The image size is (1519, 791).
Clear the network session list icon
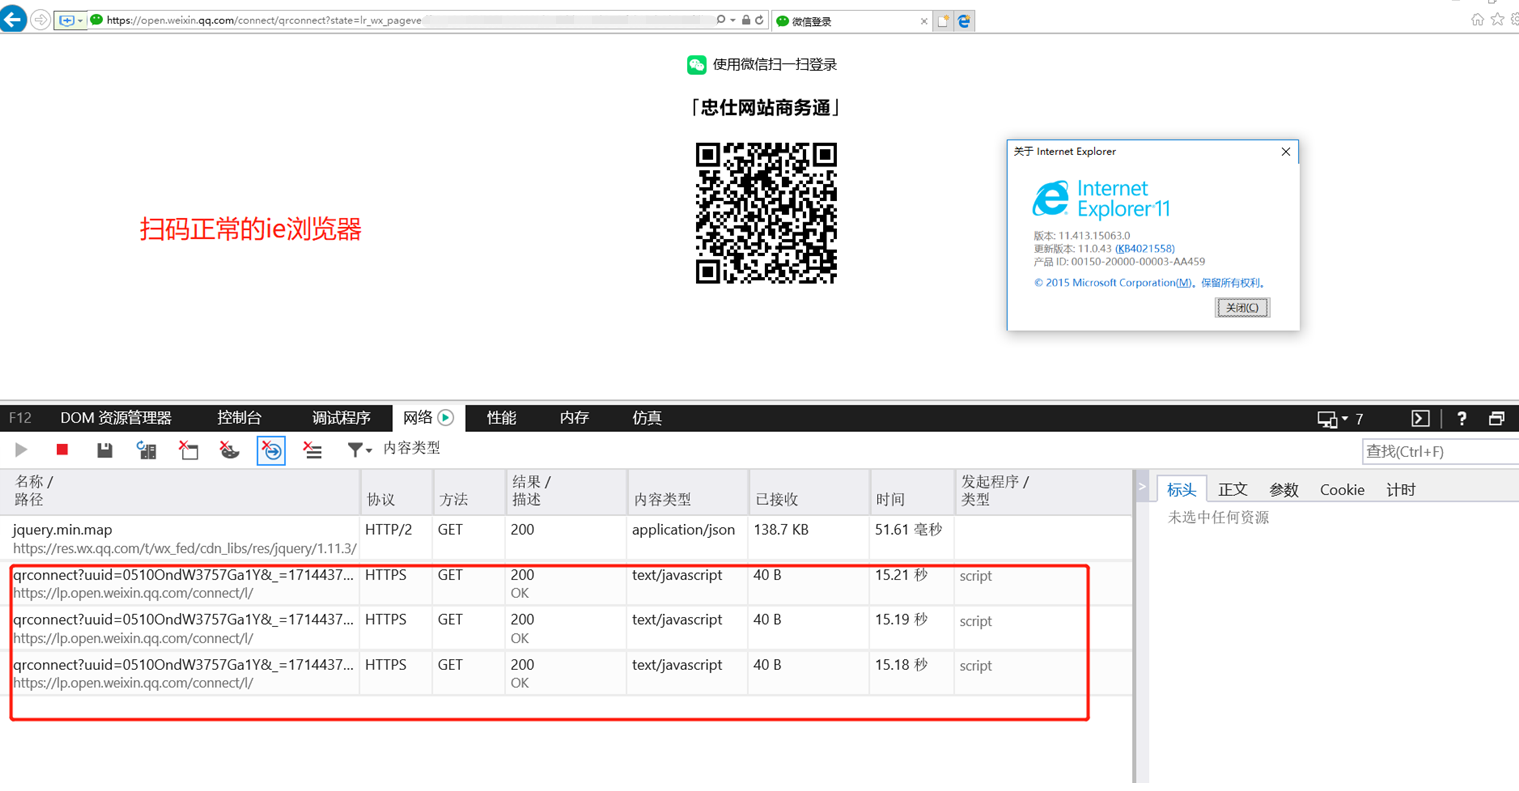313,450
